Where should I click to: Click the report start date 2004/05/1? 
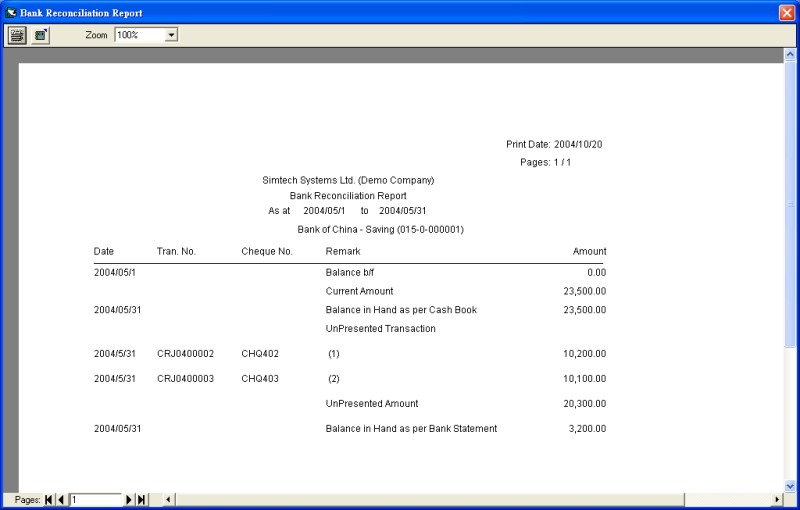point(324,211)
